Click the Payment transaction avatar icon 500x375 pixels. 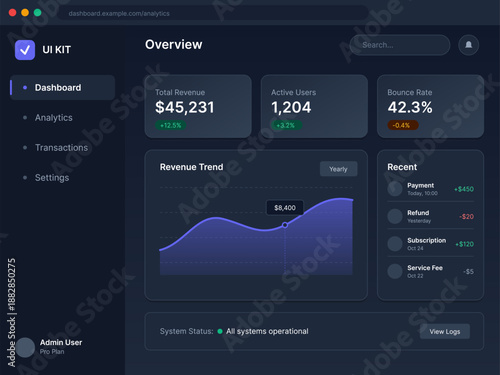pyautogui.click(x=395, y=189)
